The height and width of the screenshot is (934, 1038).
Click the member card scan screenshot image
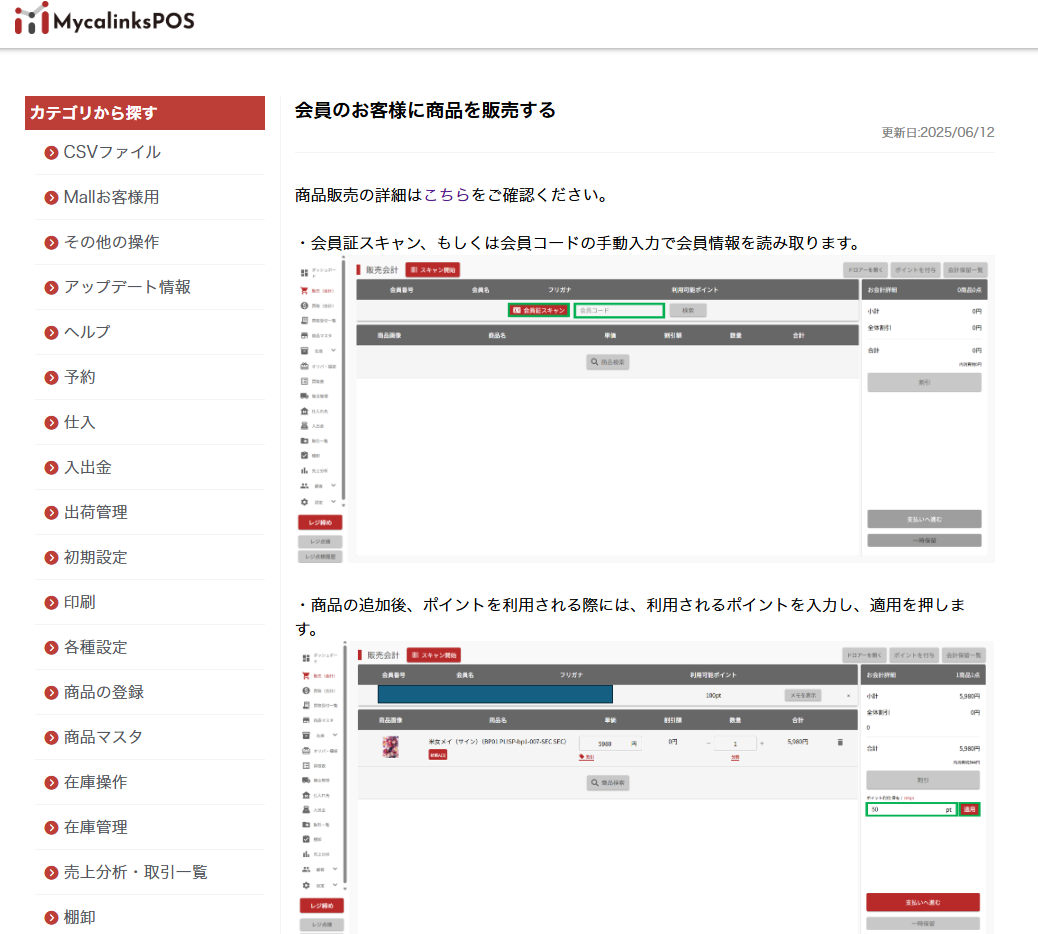click(644, 409)
